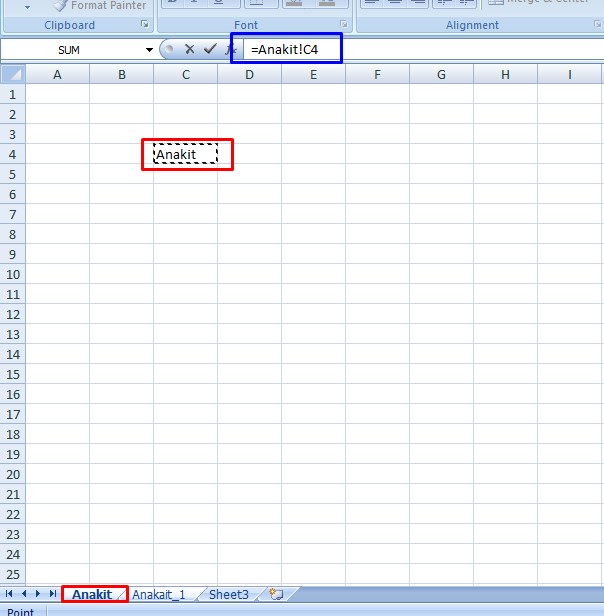The height and width of the screenshot is (616, 604).
Task: Select row 18 header
Action: 13,434
